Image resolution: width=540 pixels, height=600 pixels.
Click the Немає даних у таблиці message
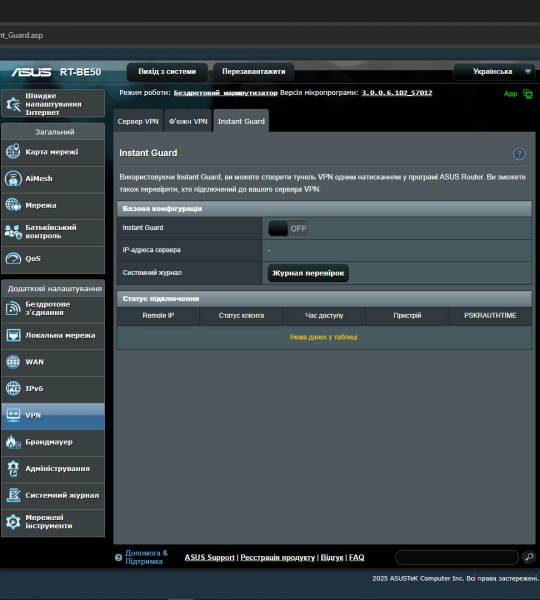point(324,337)
